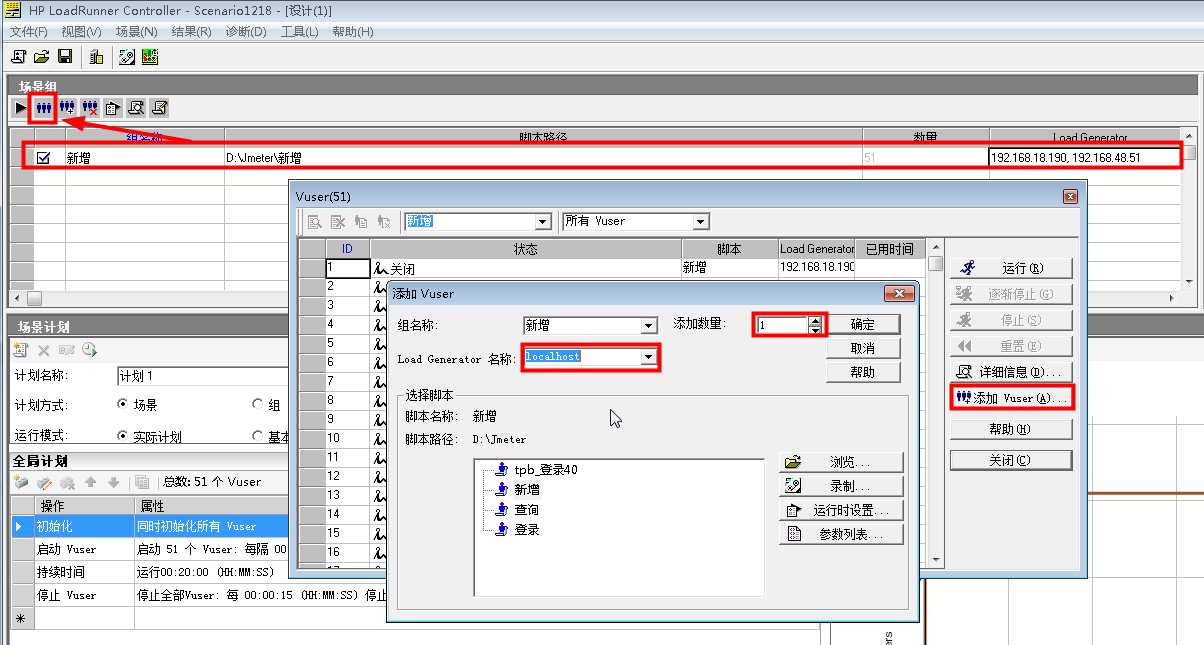The width and height of the screenshot is (1204, 645).
Task: Click the Virtual Users icon in 场景组 toolbar
Action: [44, 107]
